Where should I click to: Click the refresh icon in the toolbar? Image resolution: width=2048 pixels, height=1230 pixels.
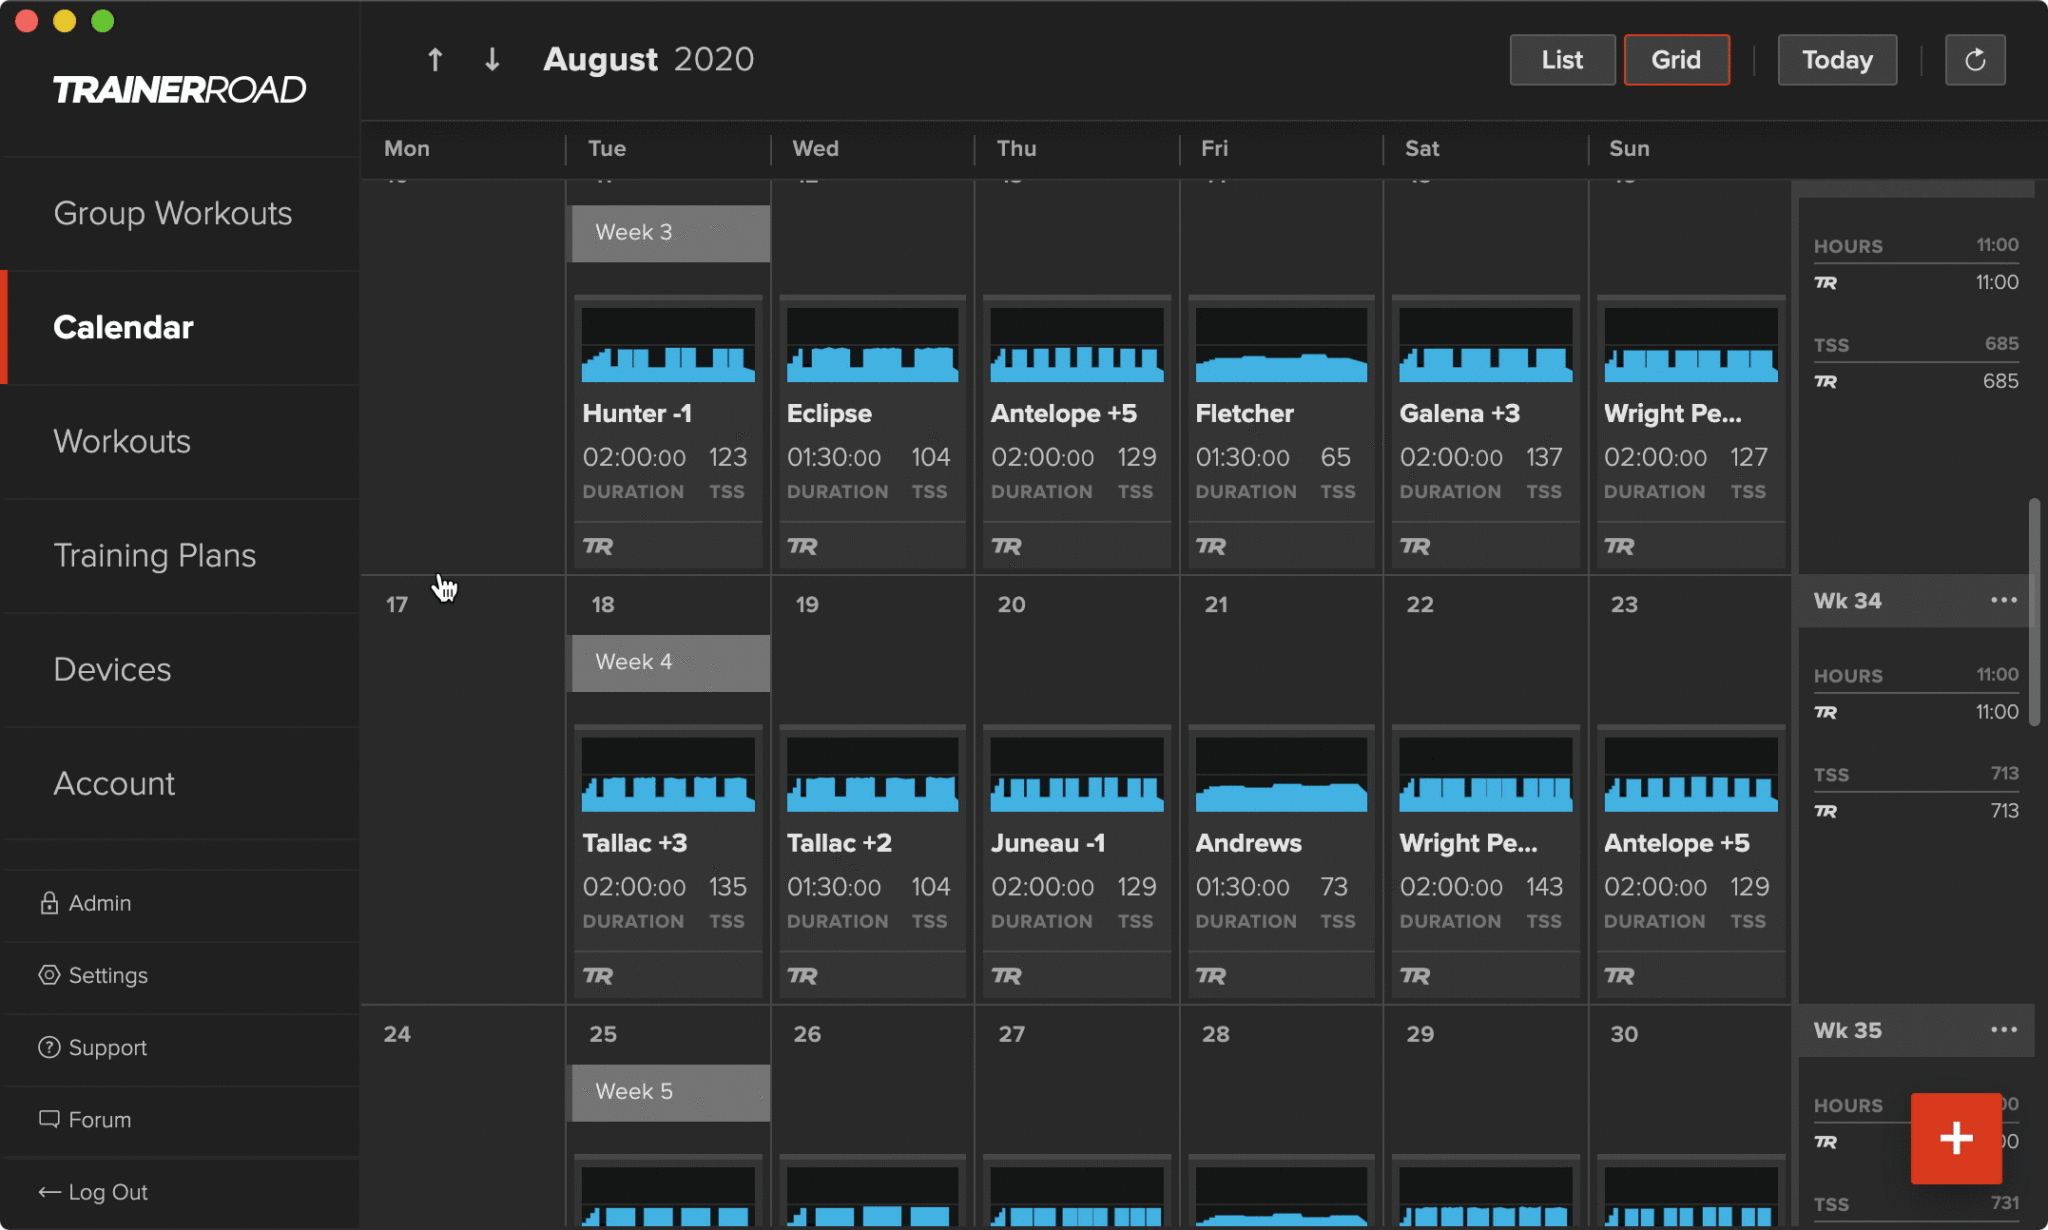(1975, 59)
